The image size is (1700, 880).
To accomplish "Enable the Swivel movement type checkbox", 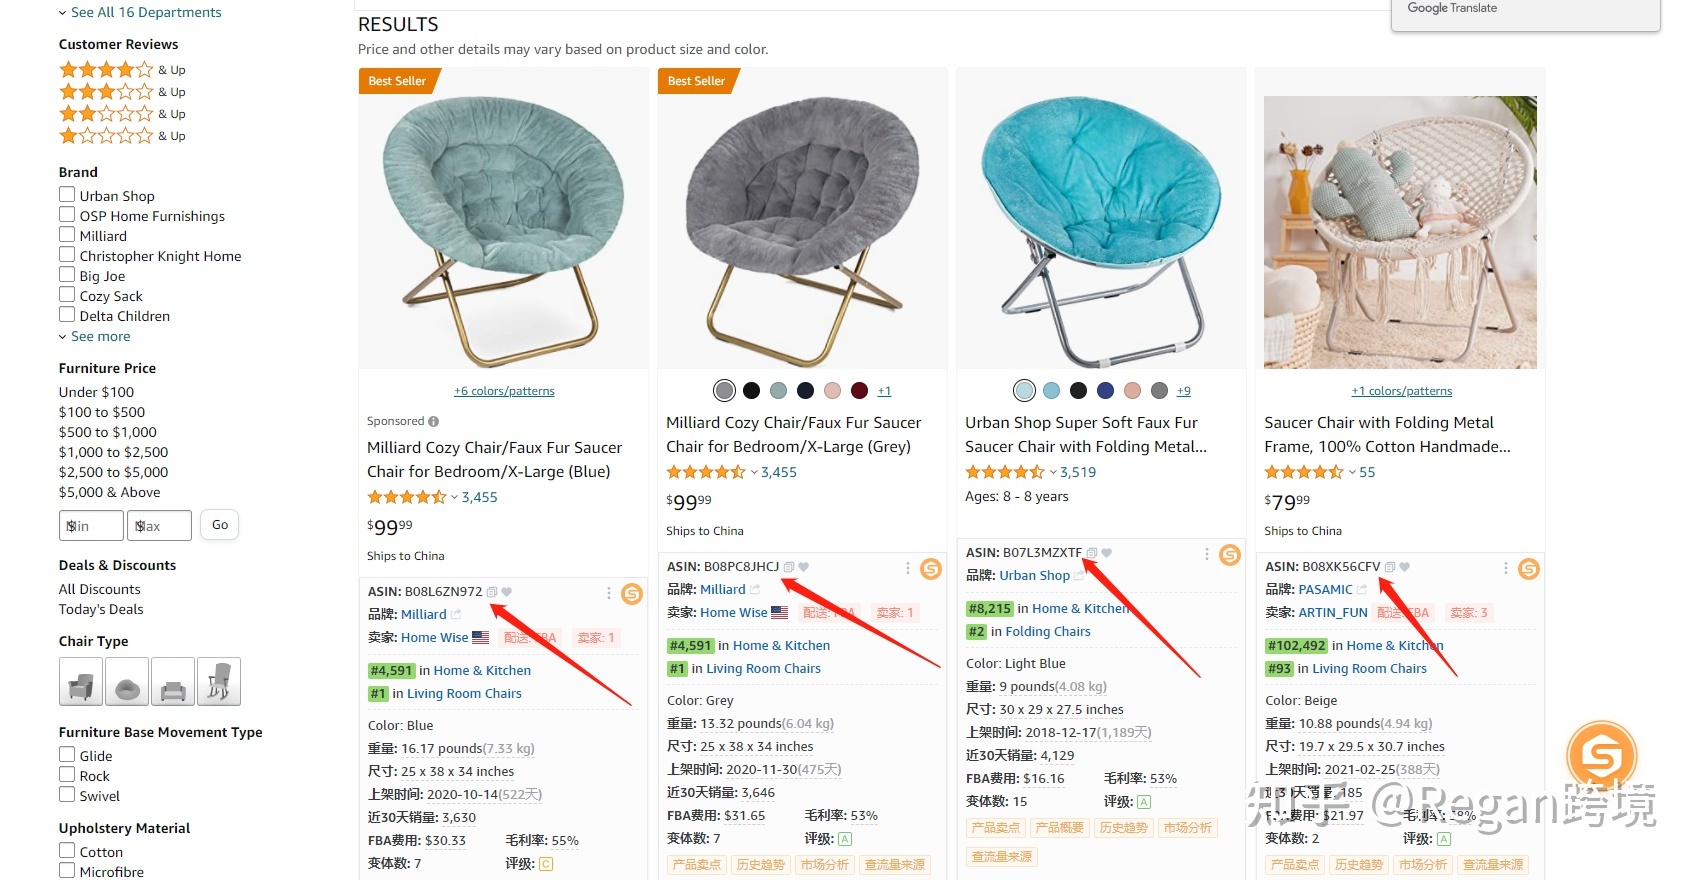I will 67,795.
